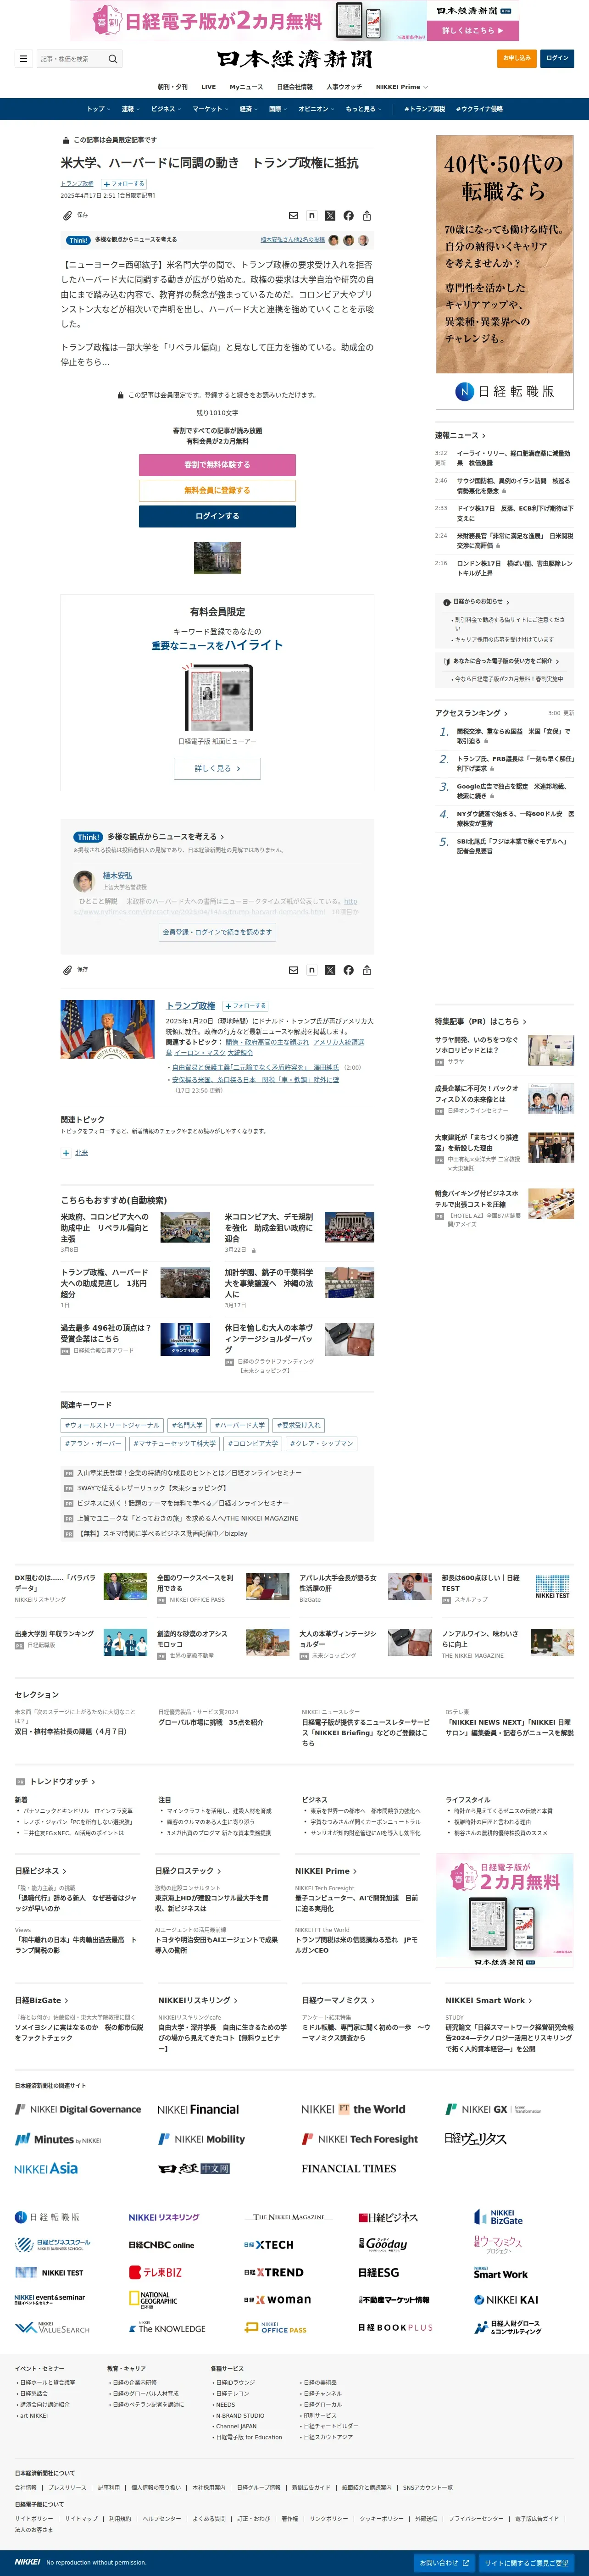Click the Facebook icon above the トランプ政権 topic box
This screenshot has width=589, height=2576.
(x=348, y=969)
